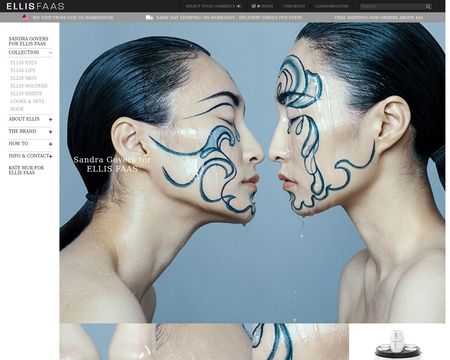The image size is (450, 360).
Task: Open the Login/Register link
Action: [332, 6]
